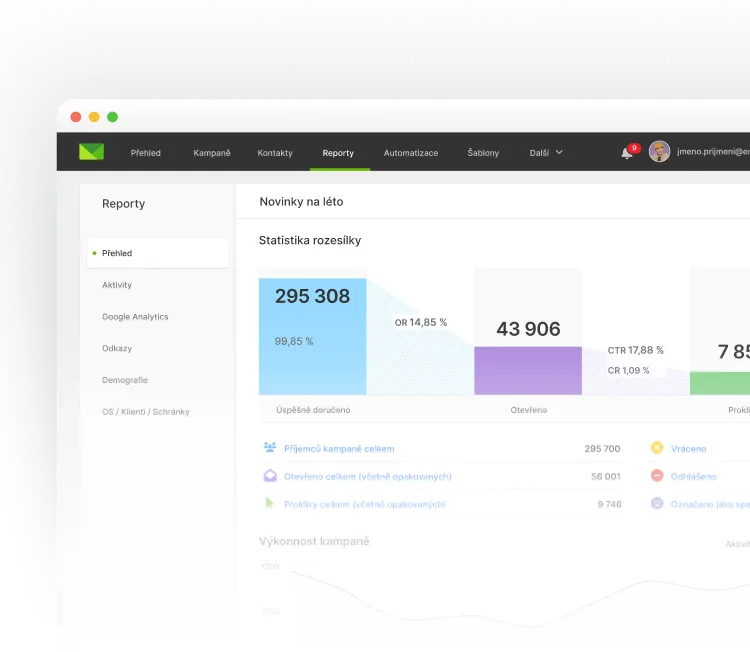Click the opened envelope icon
750x652 pixels.
[270, 476]
